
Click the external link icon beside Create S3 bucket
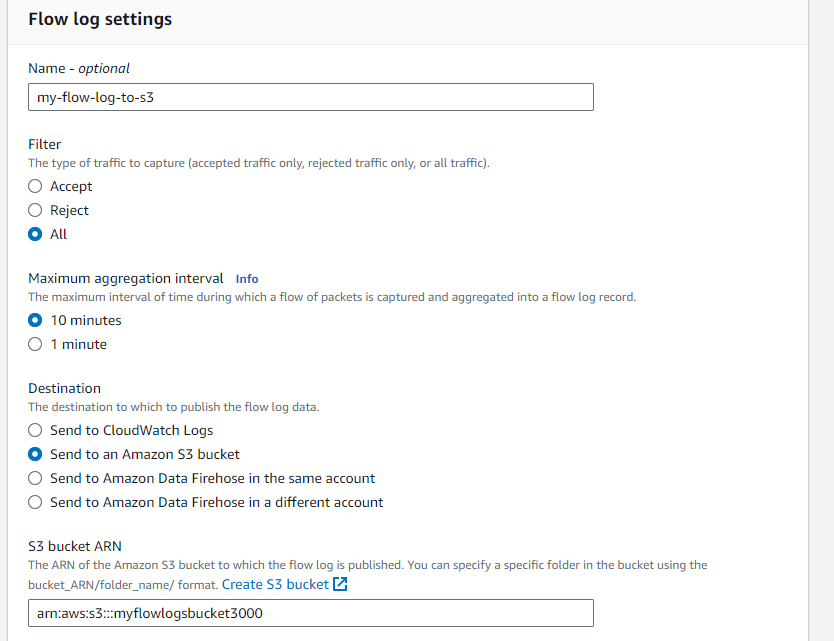pyautogui.click(x=340, y=584)
